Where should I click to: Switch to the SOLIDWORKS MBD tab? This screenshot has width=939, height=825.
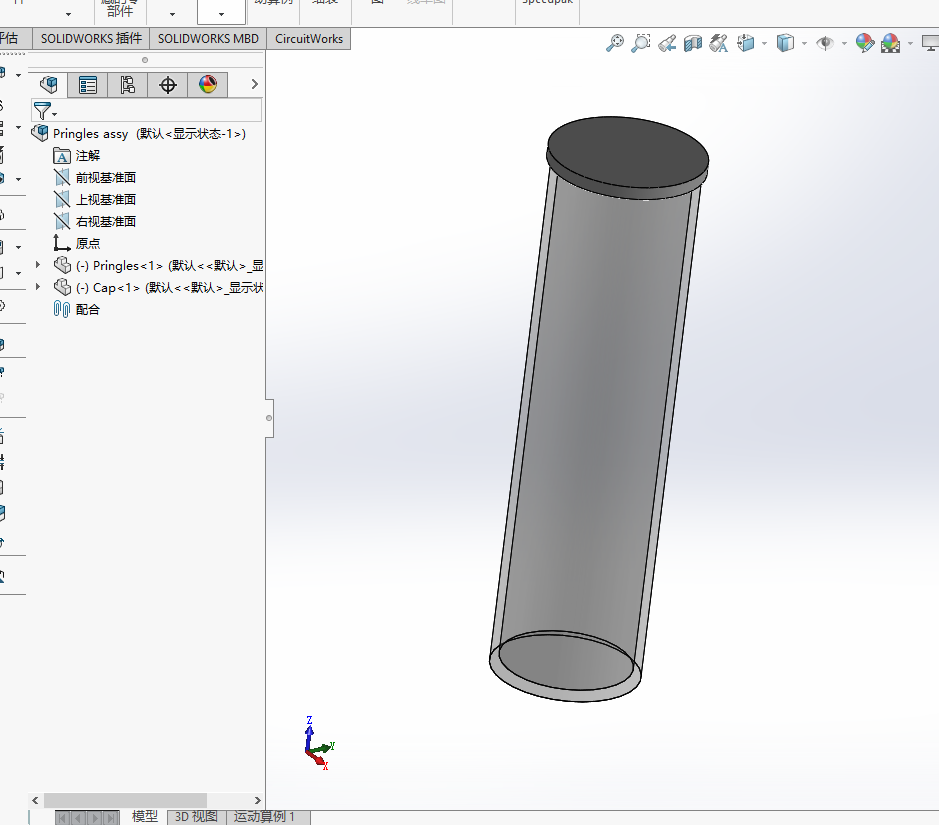(x=208, y=38)
